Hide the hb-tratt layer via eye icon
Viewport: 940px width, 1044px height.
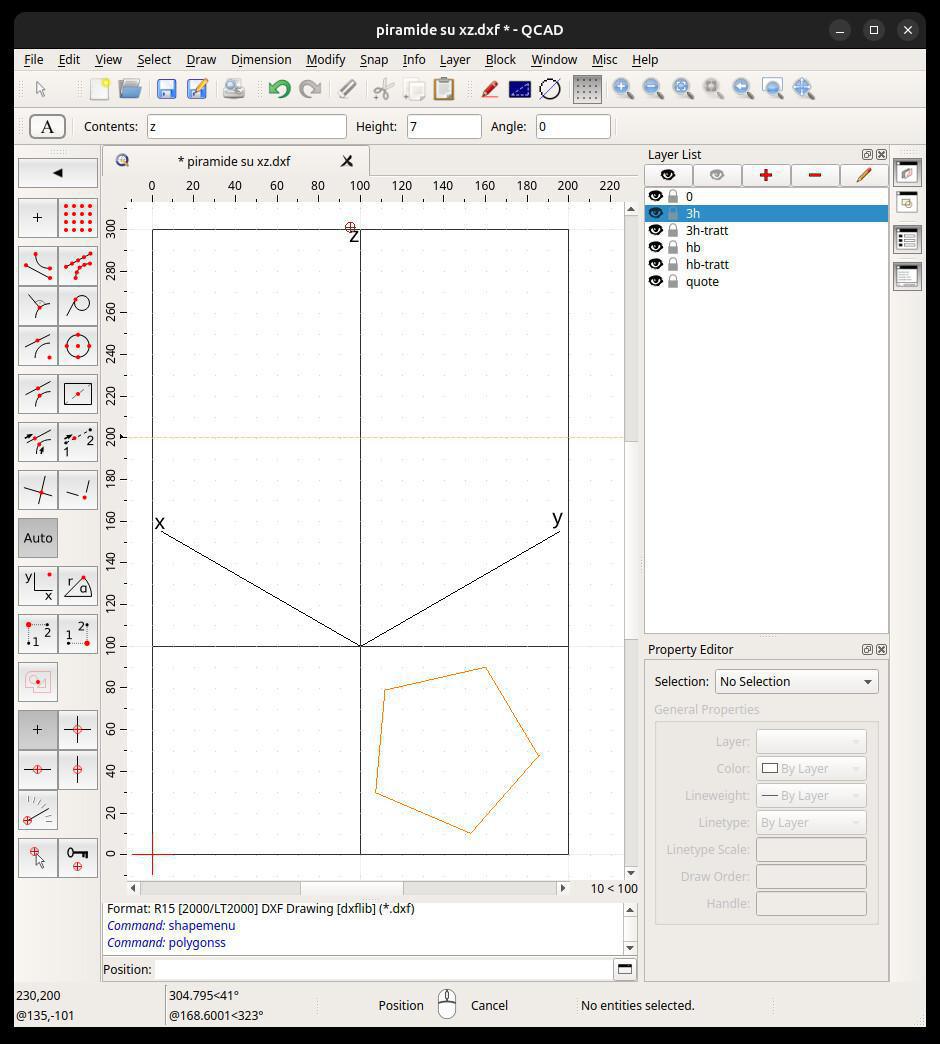click(x=656, y=264)
